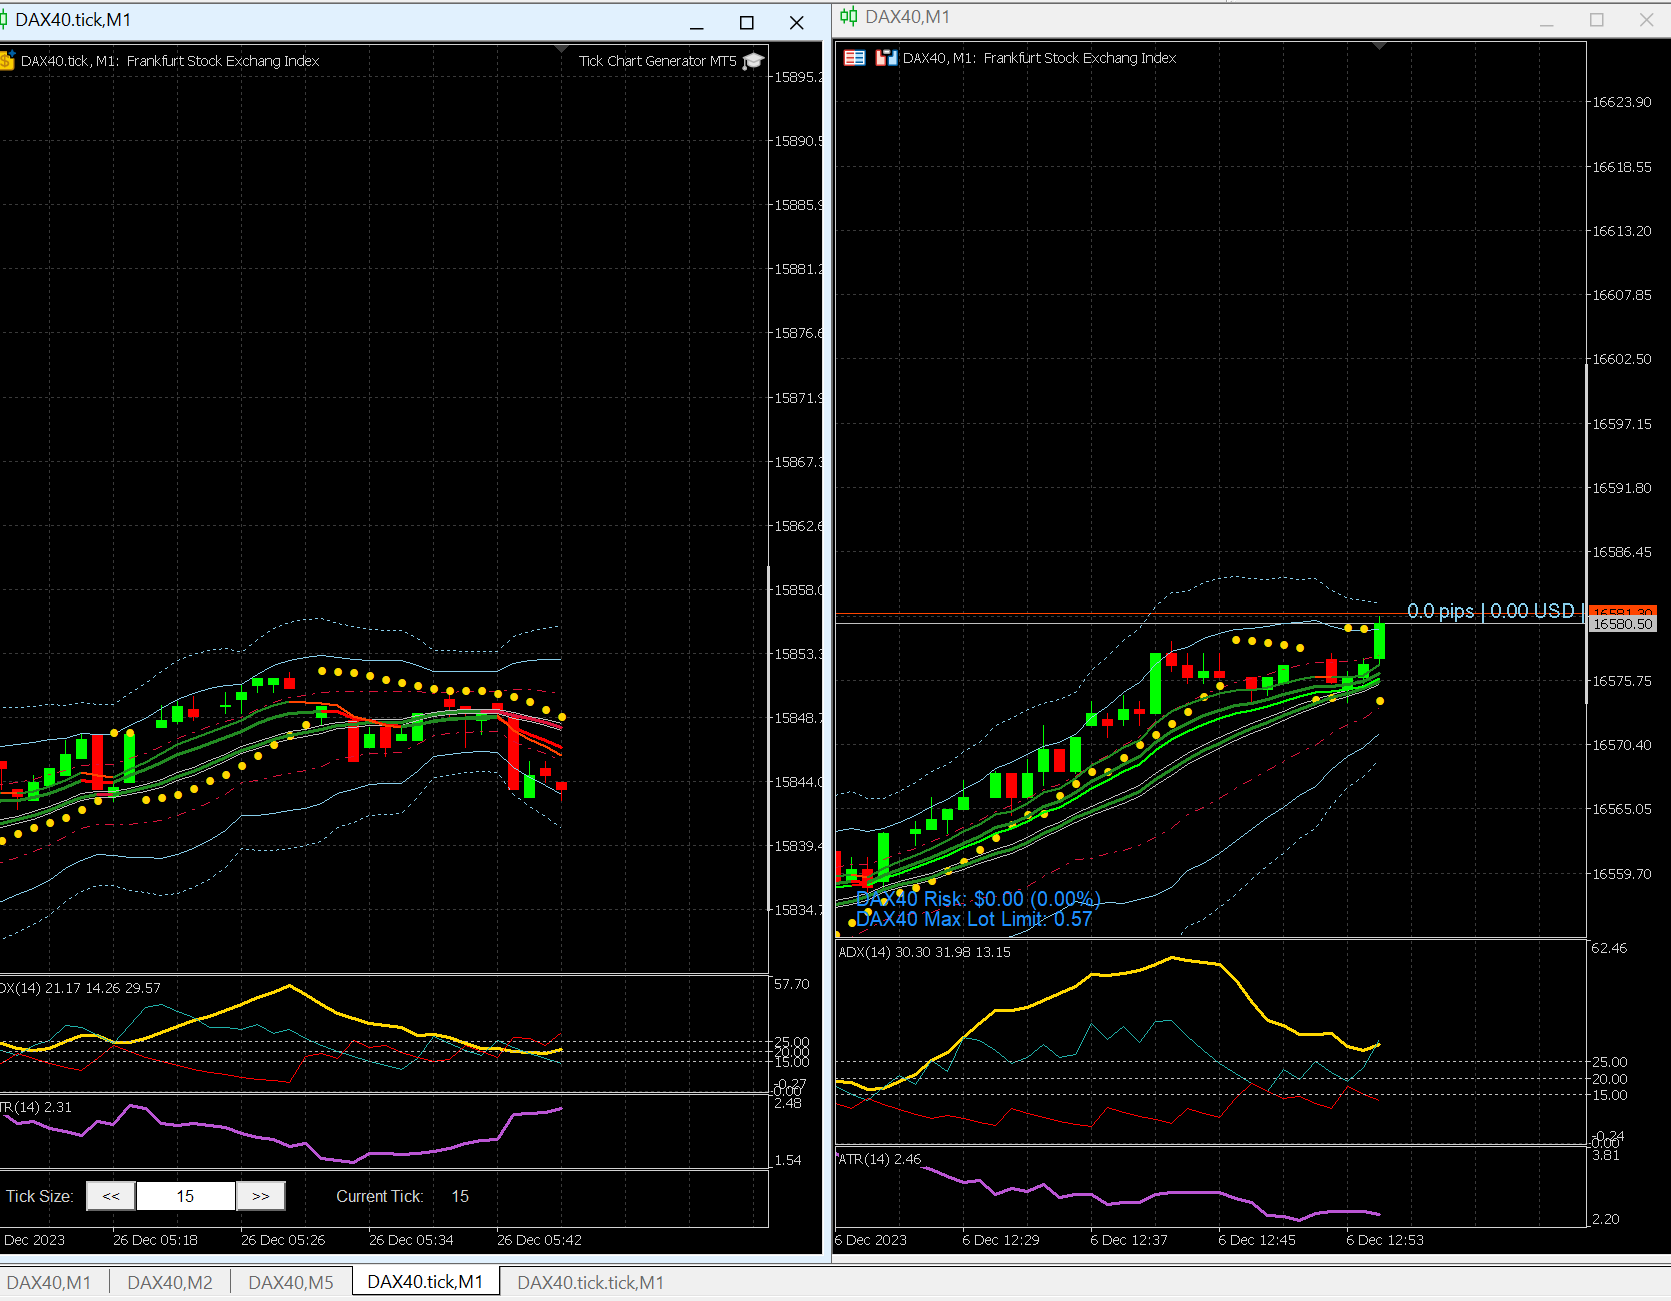The height and width of the screenshot is (1301, 1671).
Task: Click the candlestick icon in DAX40,M1 window title
Action: pos(849,16)
